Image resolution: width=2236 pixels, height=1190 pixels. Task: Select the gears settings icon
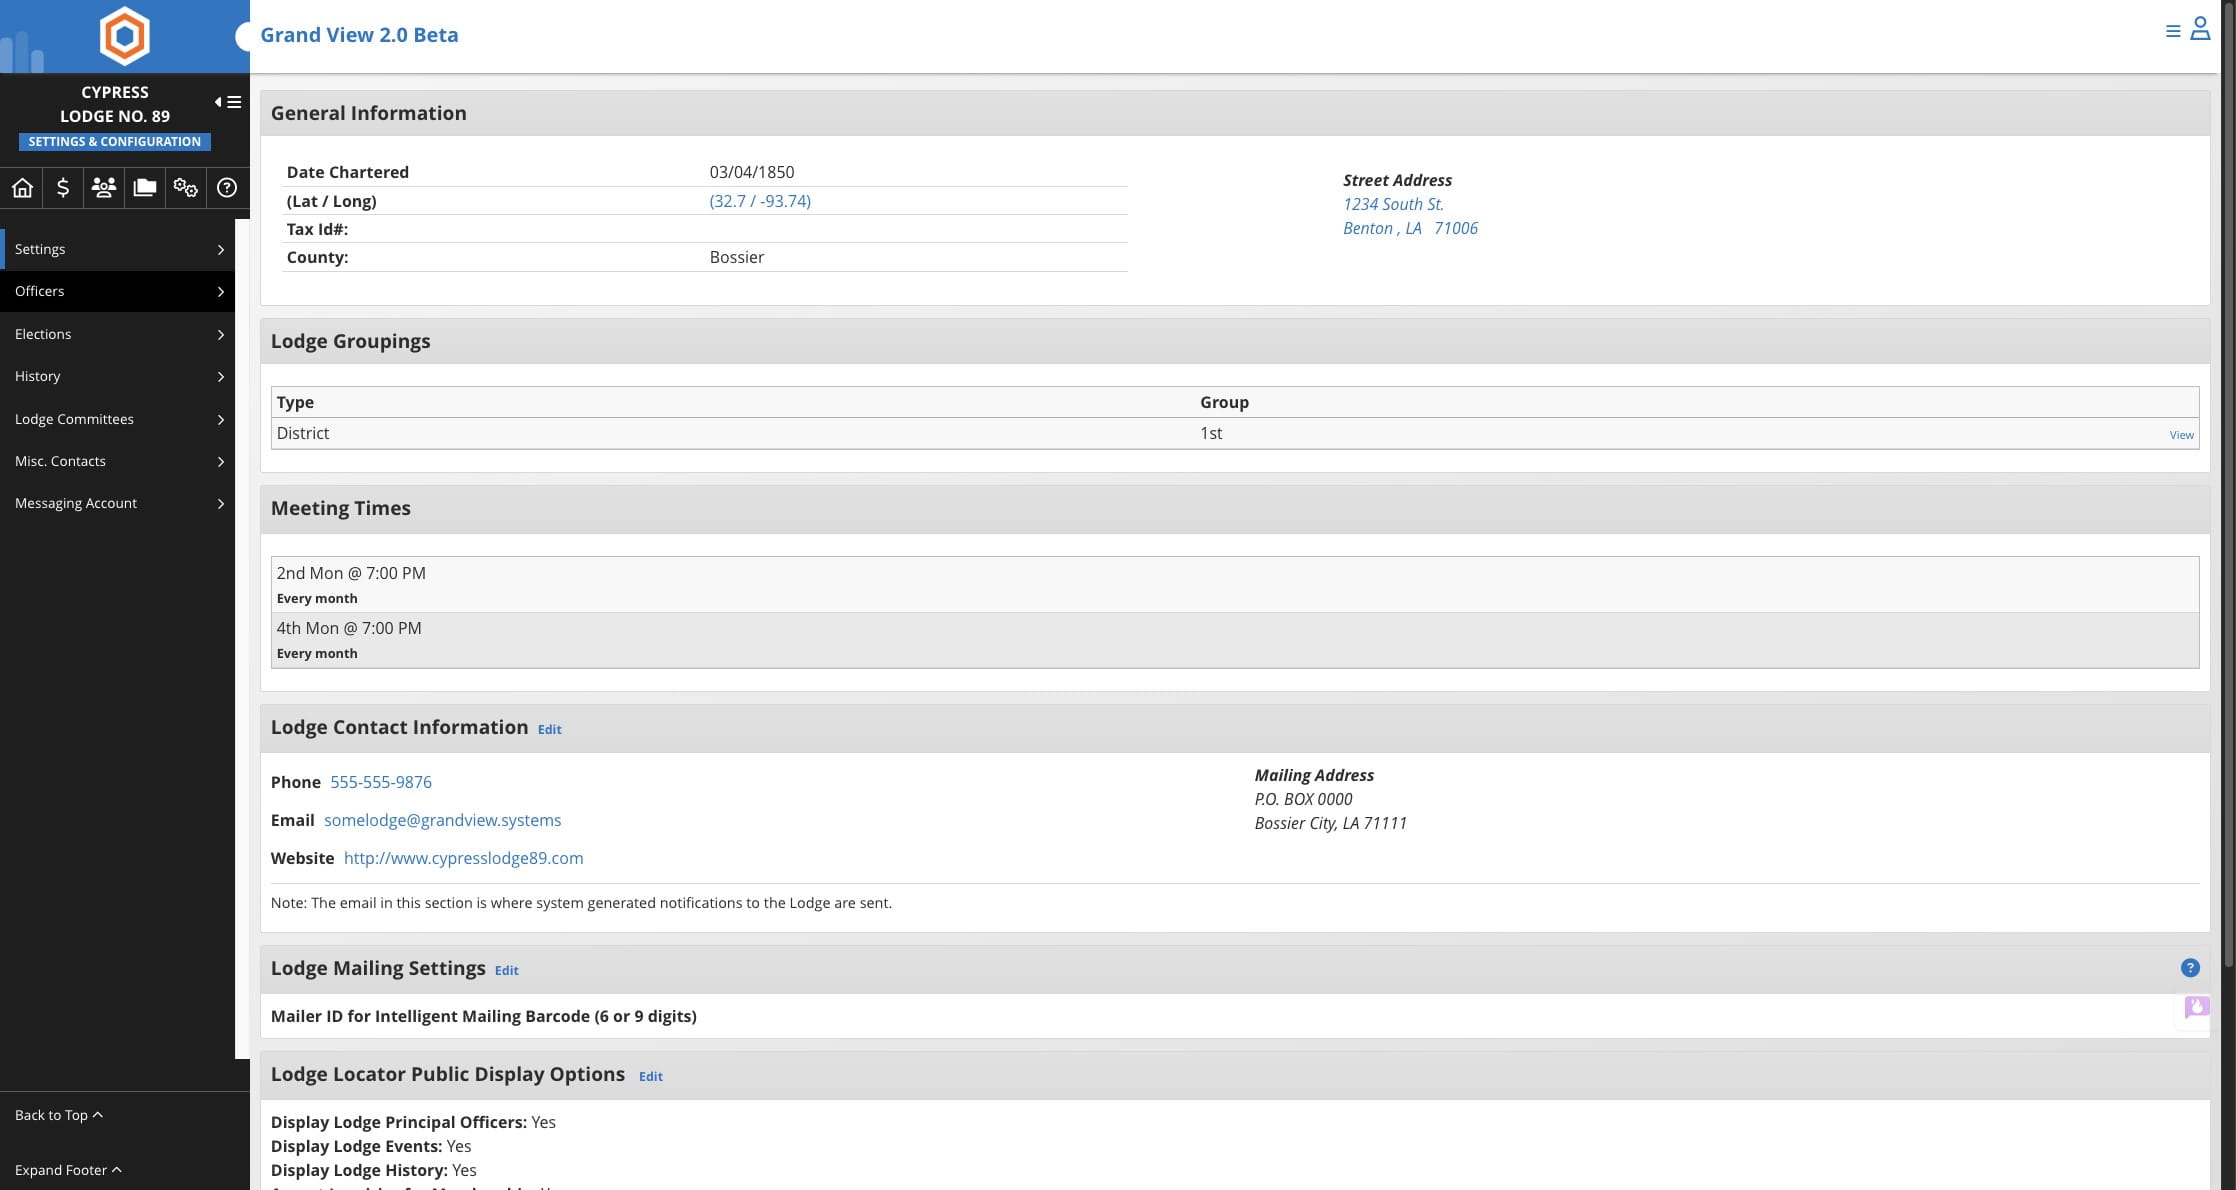[x=186, y=188]
